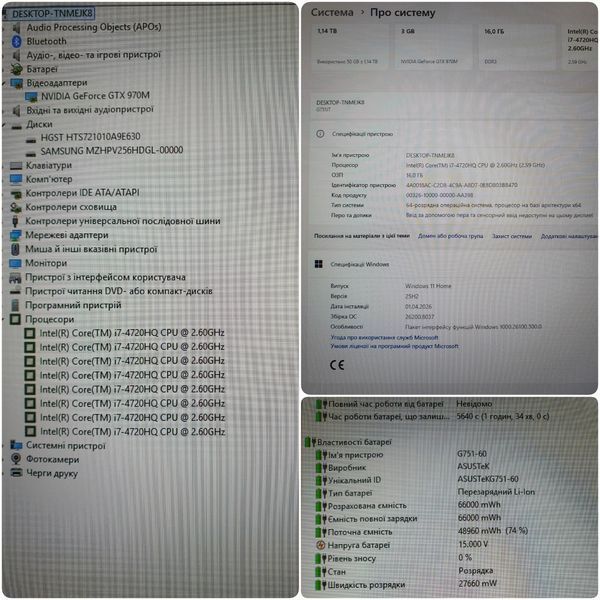Click the HGST HTS721010A9E630 disk icon

[31, 140]
